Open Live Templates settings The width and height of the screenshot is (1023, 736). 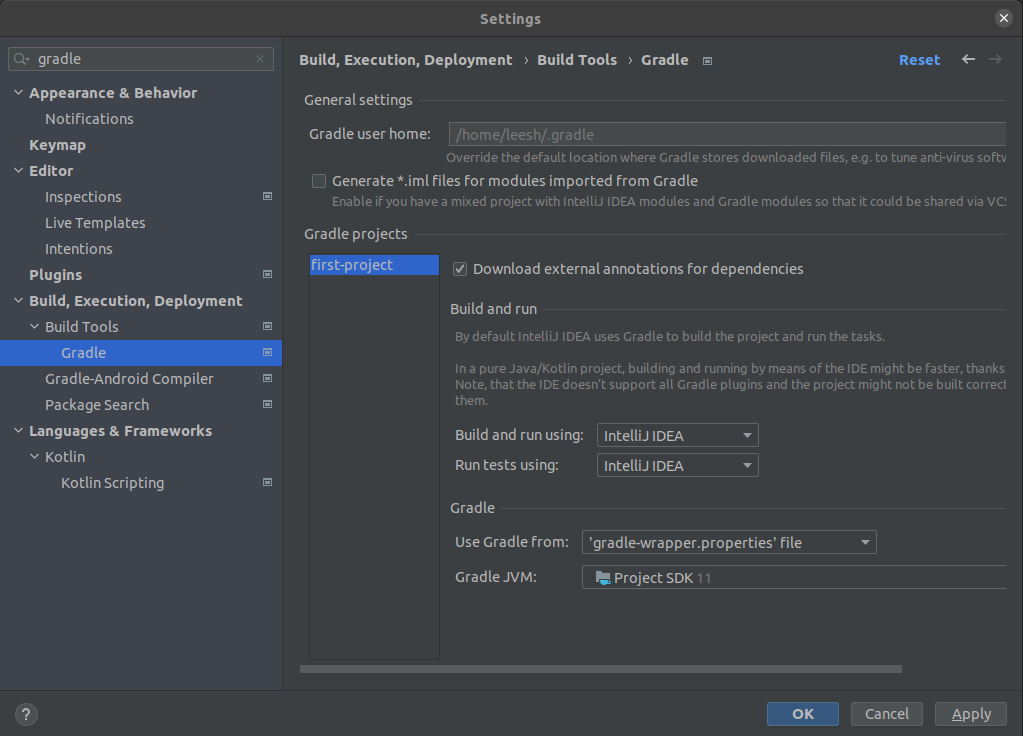click(95, 222)
